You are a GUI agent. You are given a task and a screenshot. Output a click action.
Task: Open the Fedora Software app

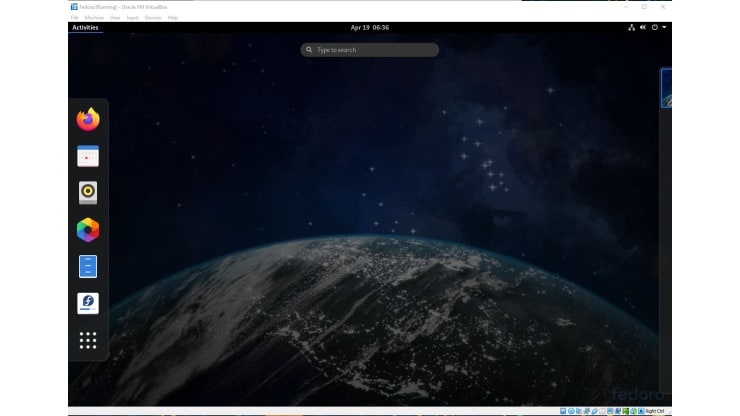[88, 303]
